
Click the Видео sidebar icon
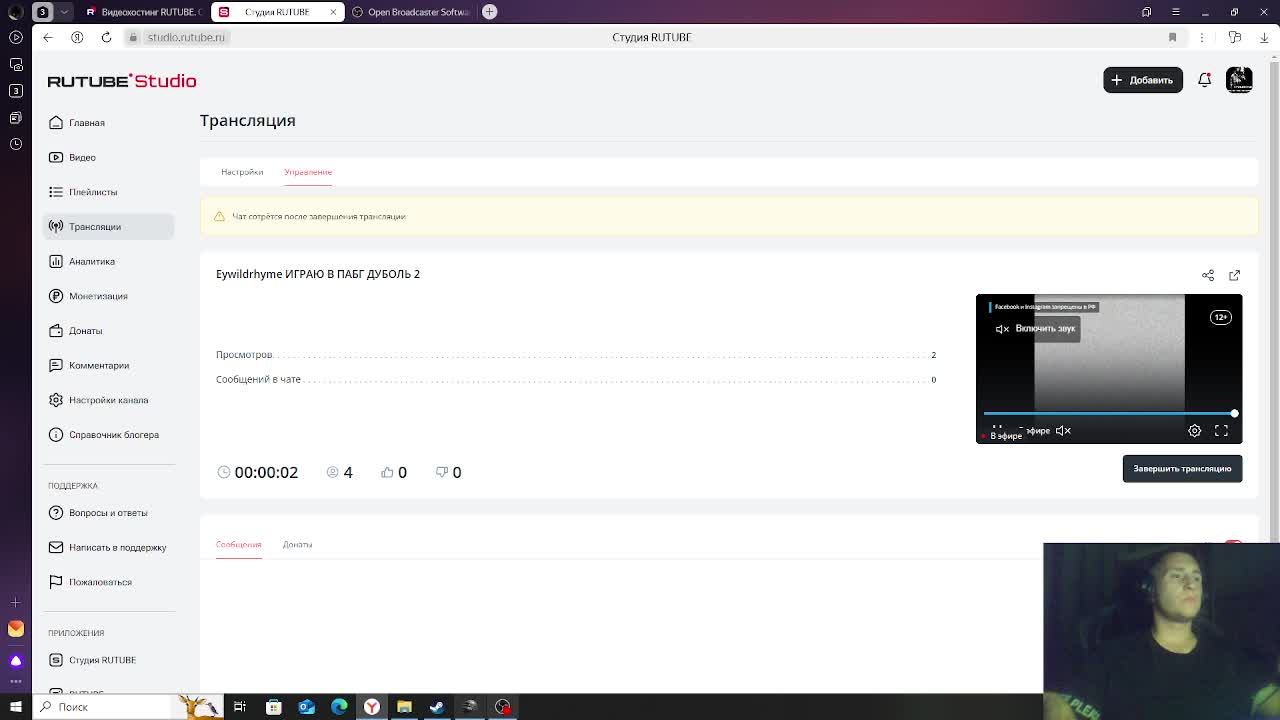56,157
